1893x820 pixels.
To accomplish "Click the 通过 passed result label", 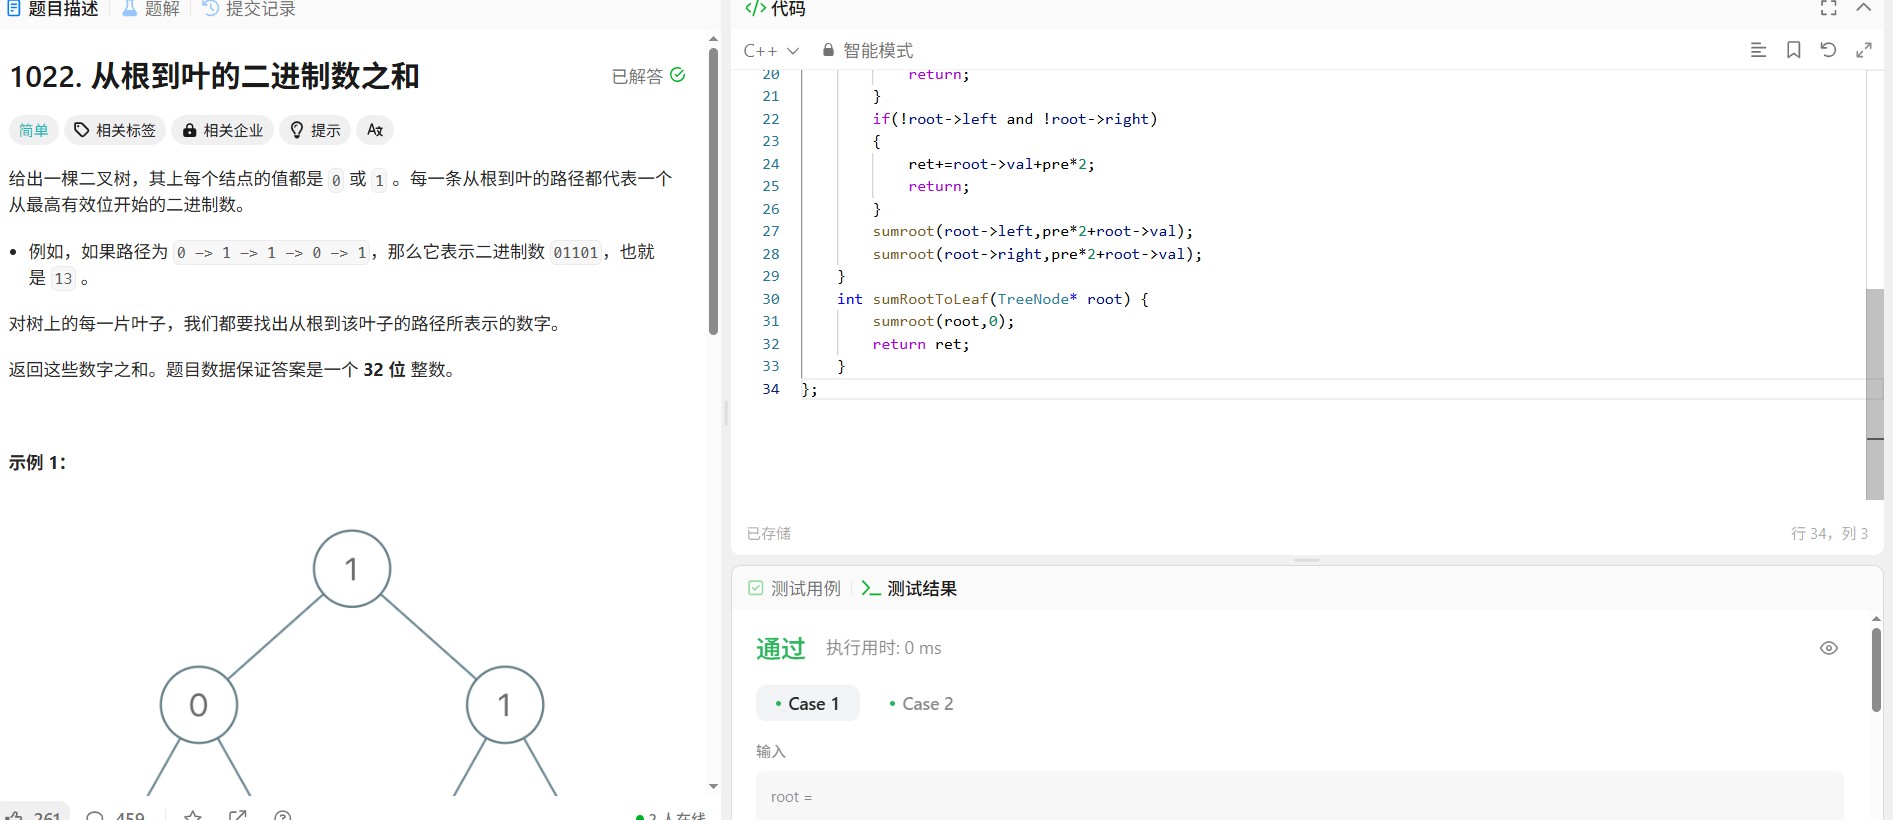I will pyautogui.click(x=781, y=648).
